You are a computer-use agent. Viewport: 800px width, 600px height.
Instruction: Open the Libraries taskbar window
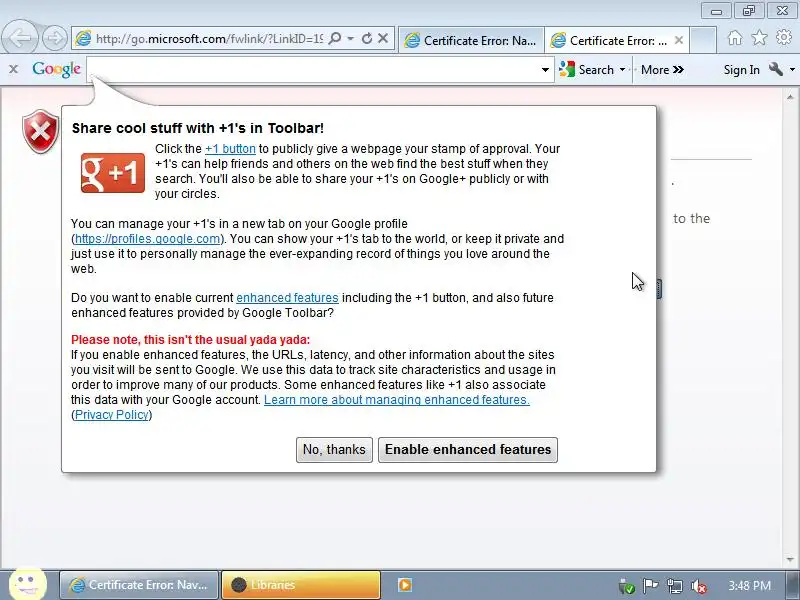click(301, 585)
